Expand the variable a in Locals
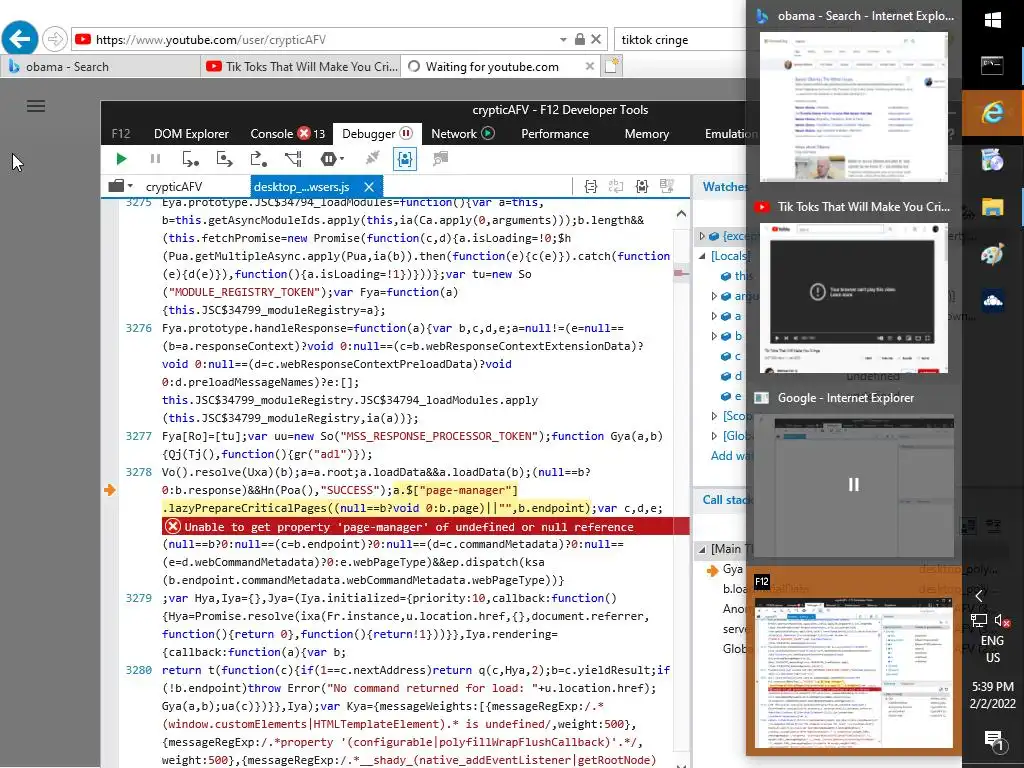Viewport: 1024px width, 768px height. (x=714, y=316)
